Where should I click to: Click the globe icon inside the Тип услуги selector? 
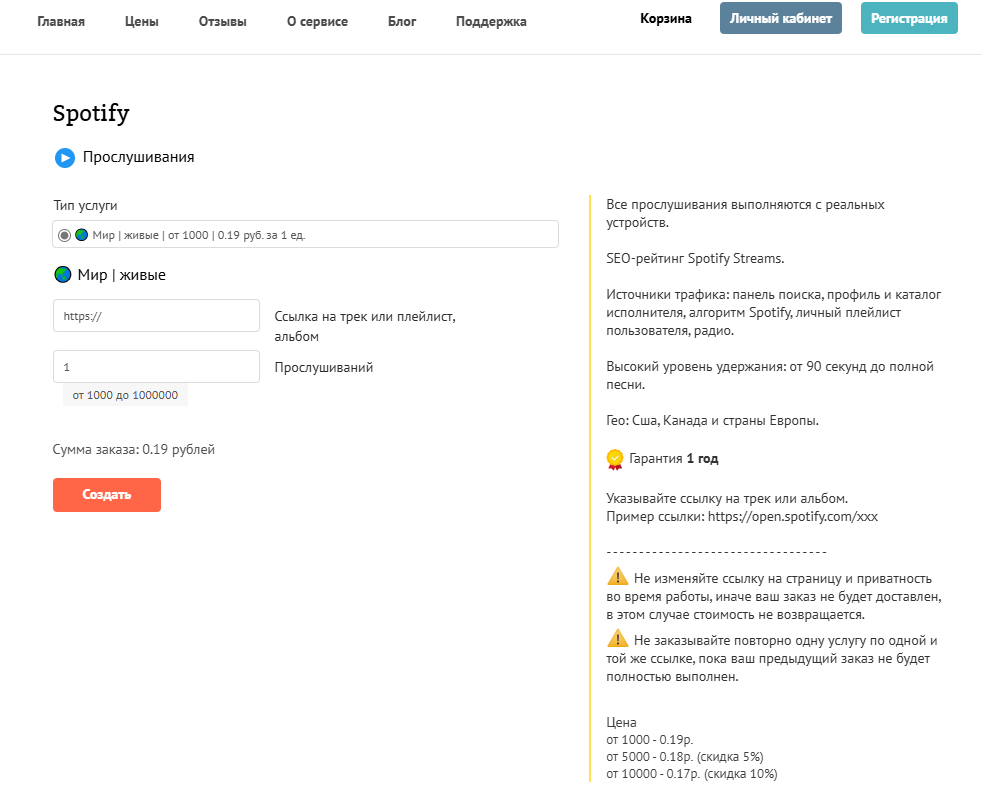[81, 235]
